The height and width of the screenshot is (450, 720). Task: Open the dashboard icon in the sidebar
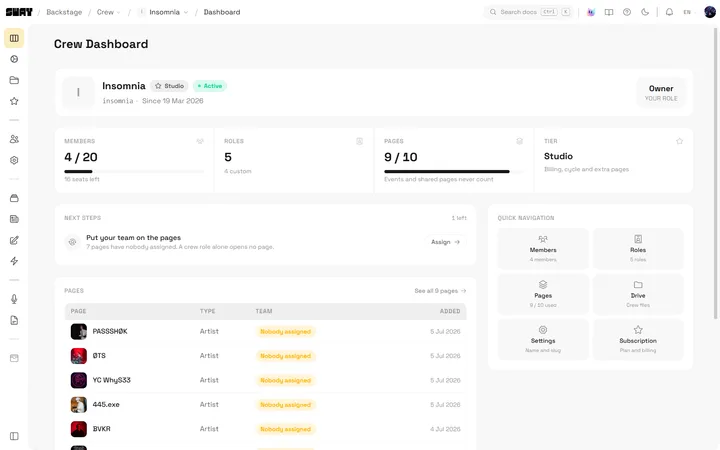point(14,38)
